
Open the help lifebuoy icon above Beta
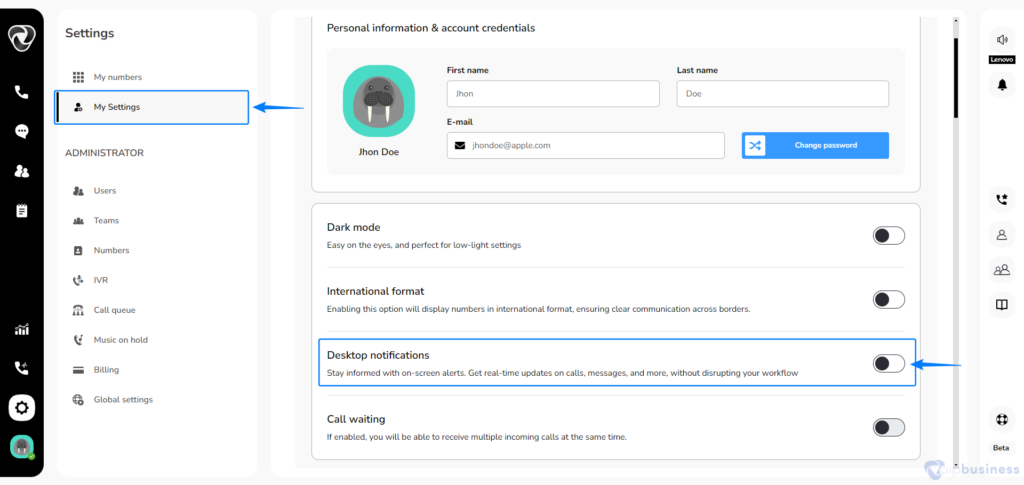point(1002,419)
